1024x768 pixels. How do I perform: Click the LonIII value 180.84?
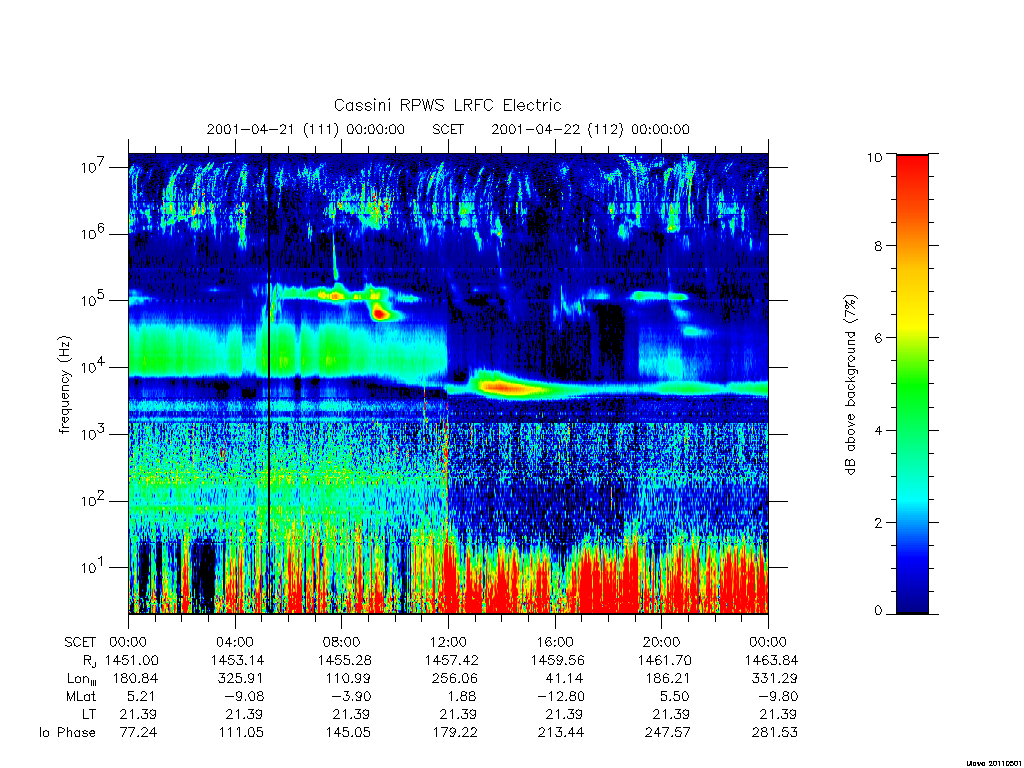point(135,679)
